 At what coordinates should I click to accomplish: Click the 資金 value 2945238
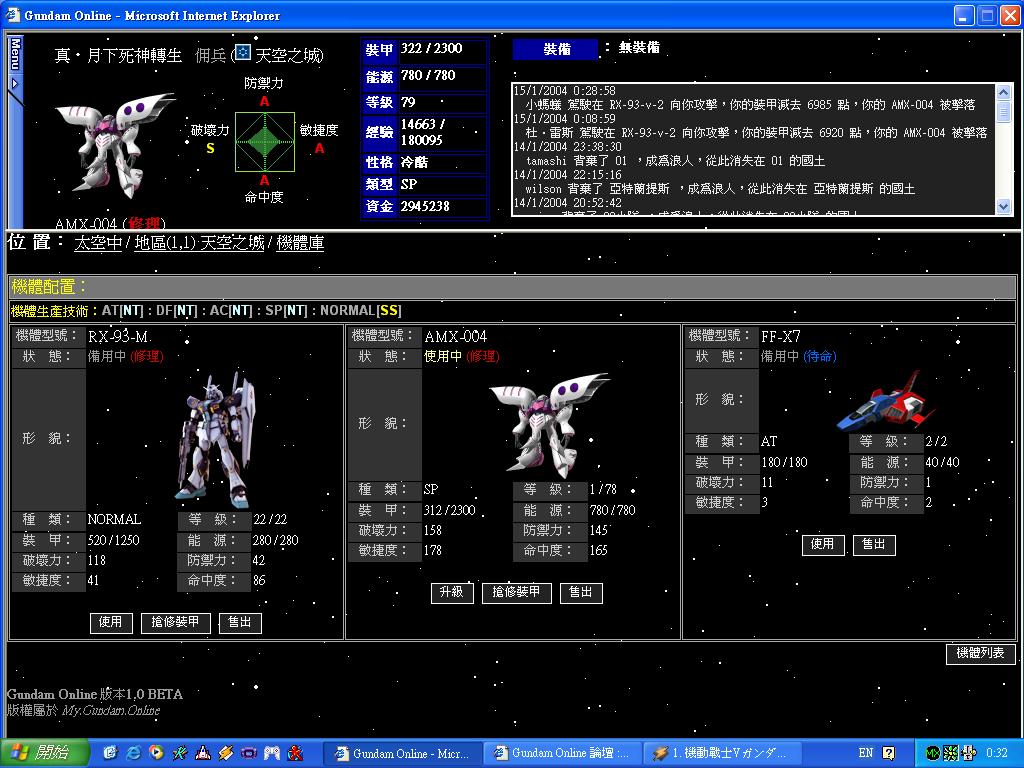point(425,206)
